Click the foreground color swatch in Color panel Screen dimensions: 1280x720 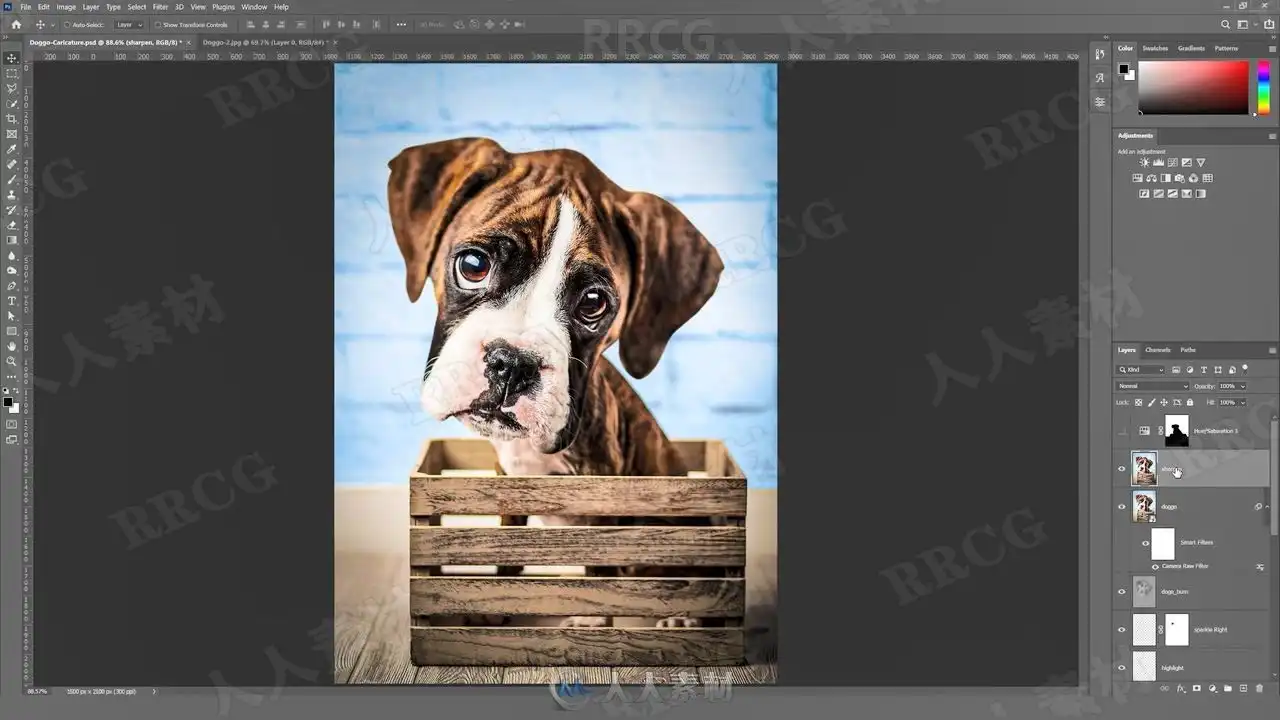pyautogui.click(x=1124, y=70)
